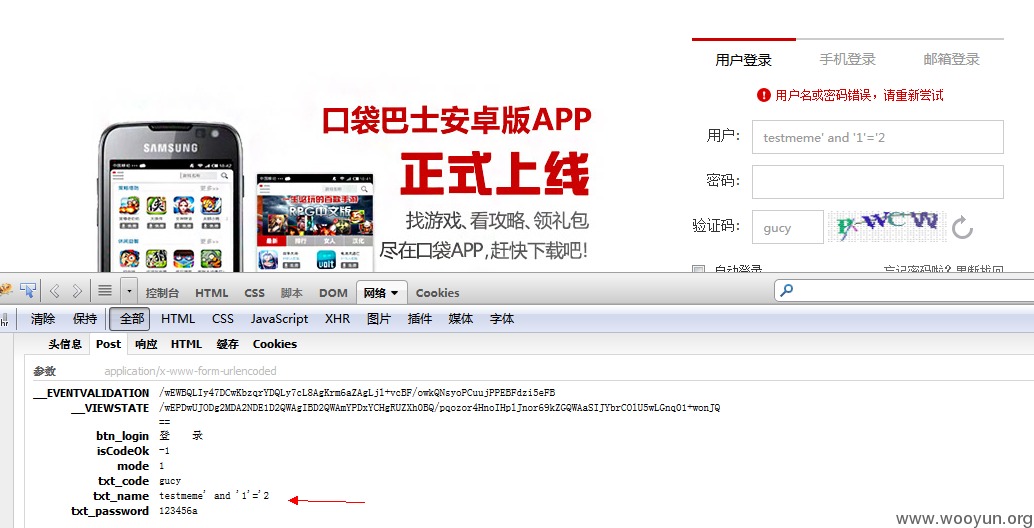Screen dimensions: 1034x528
Task: Click the 保持 persist button
Action: 85,319
